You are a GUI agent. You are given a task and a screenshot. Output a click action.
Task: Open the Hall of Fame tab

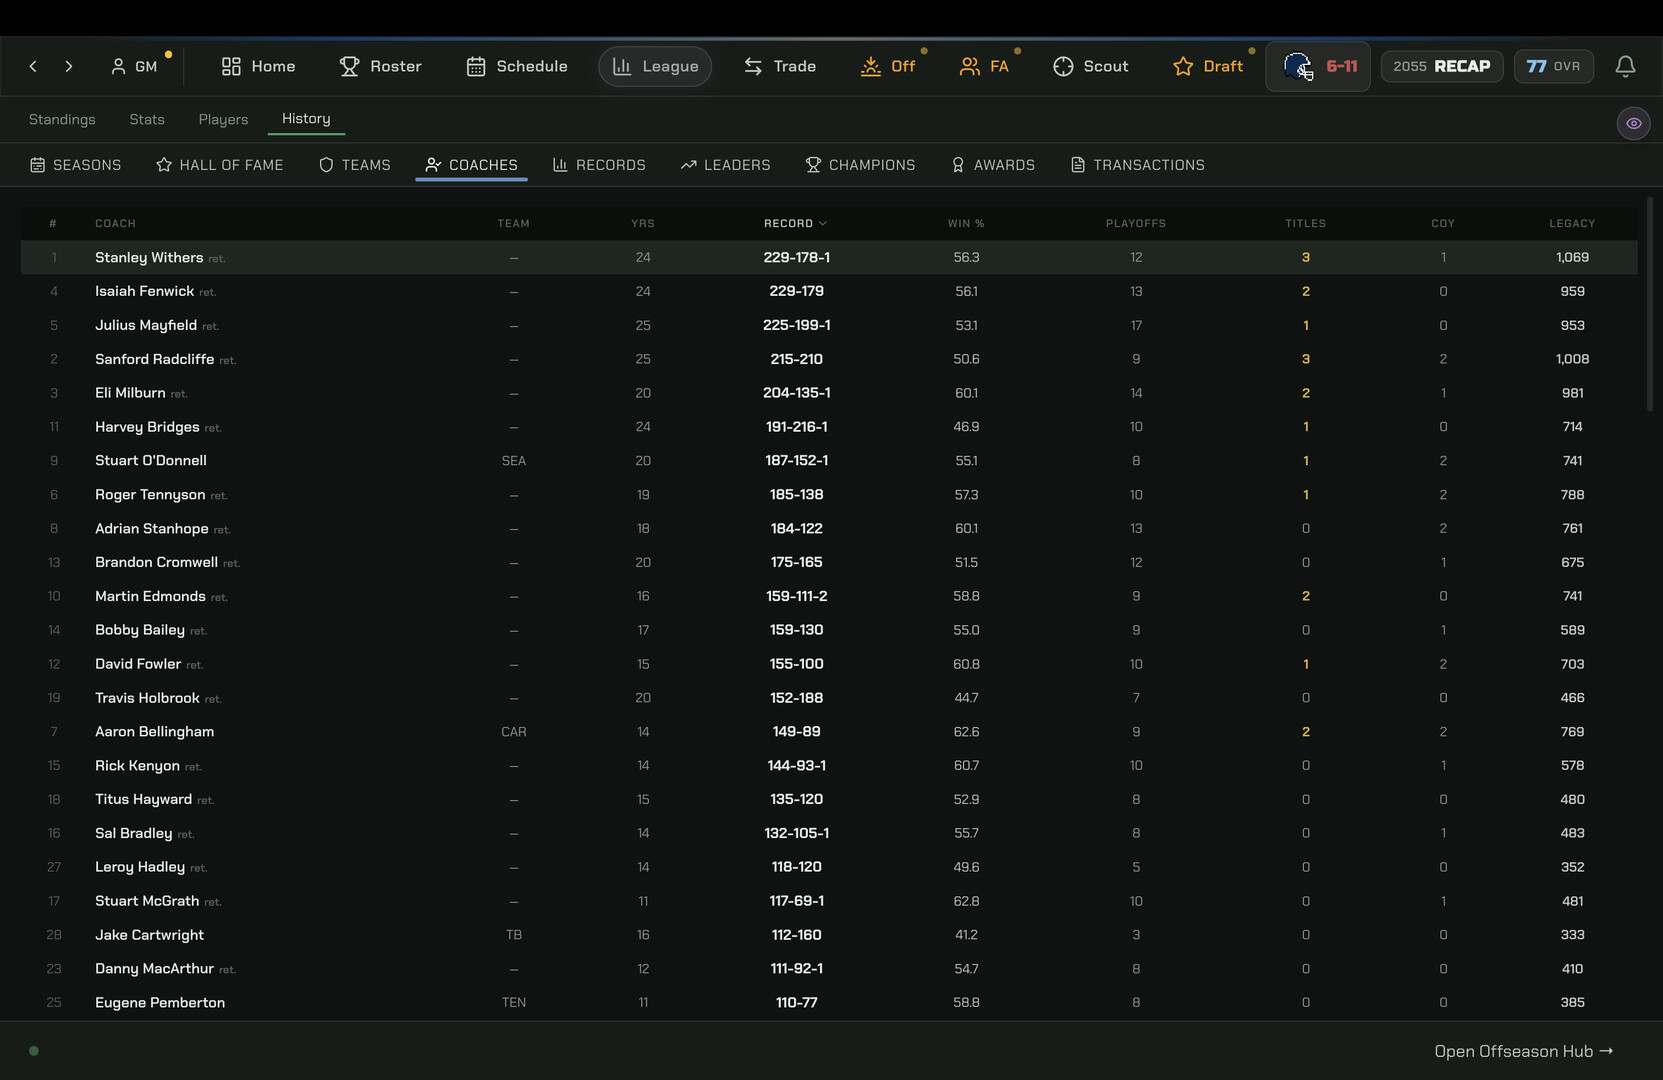(220, 165)
